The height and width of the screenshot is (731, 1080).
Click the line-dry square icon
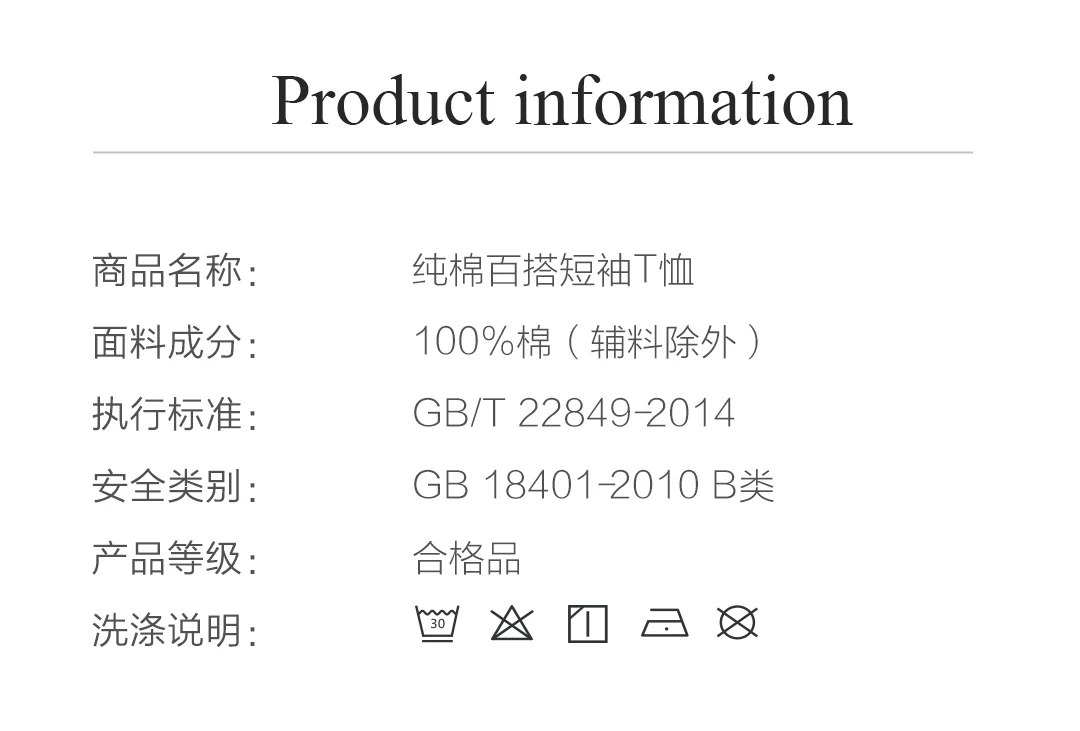[x=588, y=624]
